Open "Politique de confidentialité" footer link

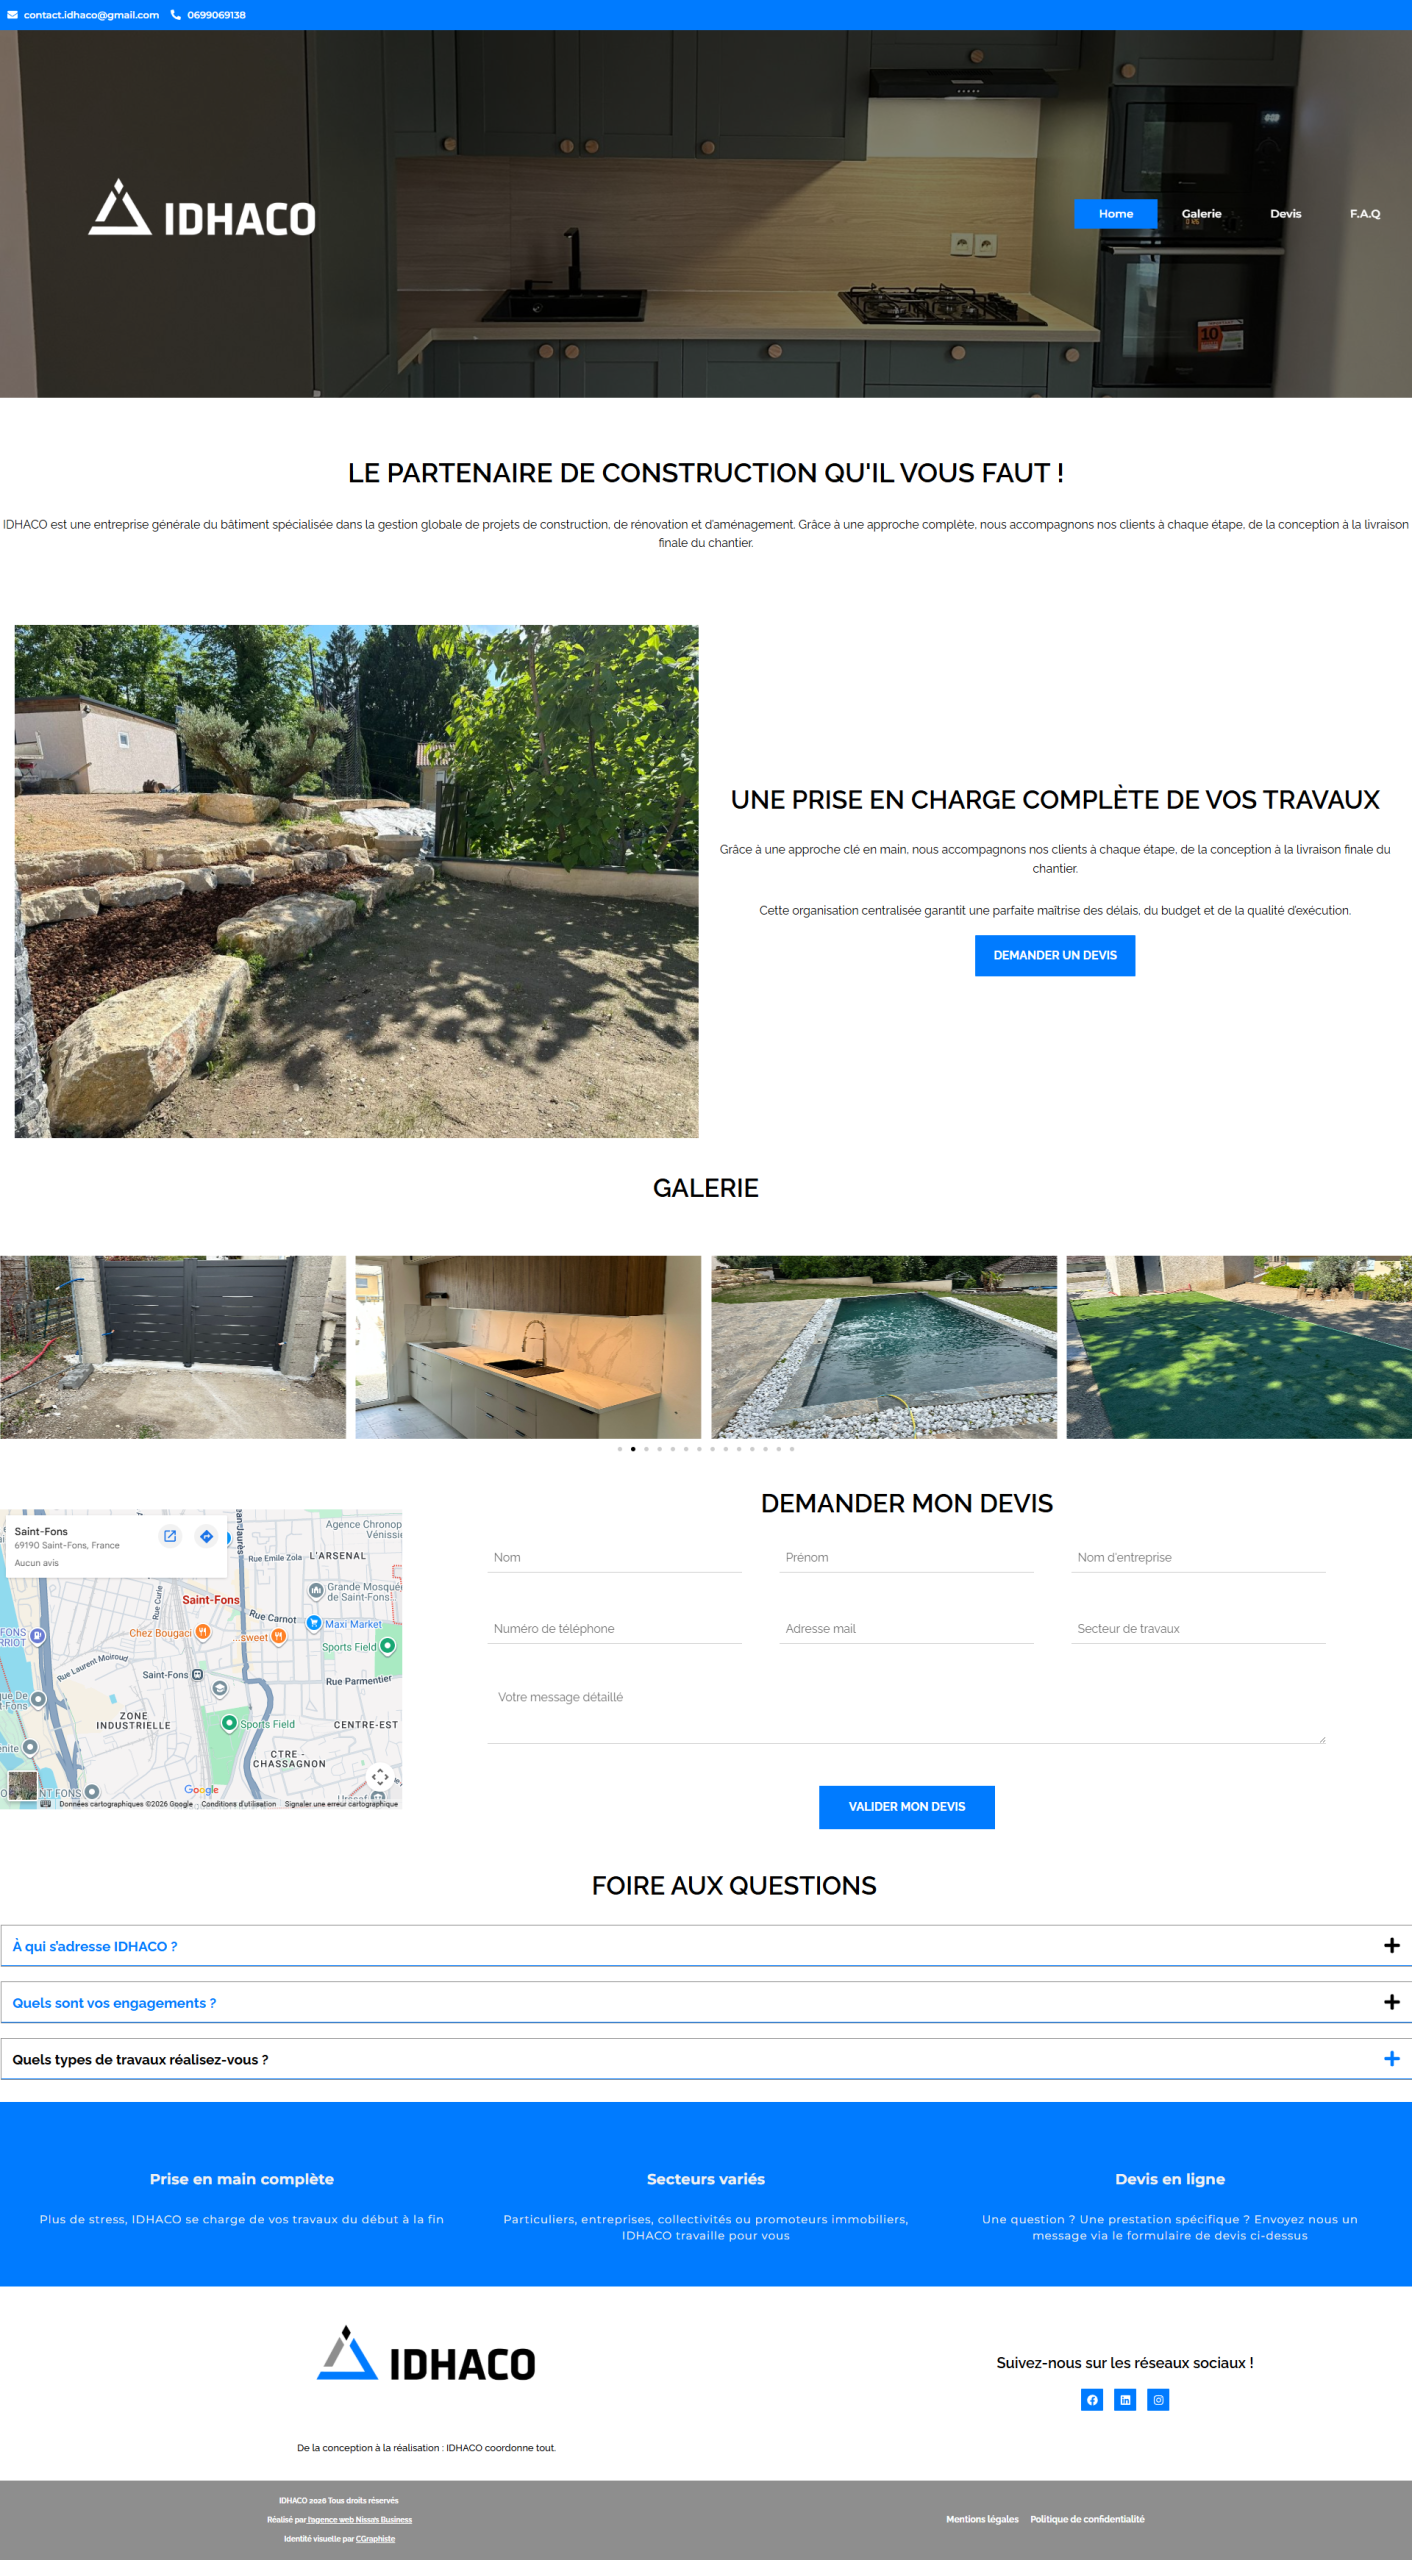click(x=1087, y=2519)
